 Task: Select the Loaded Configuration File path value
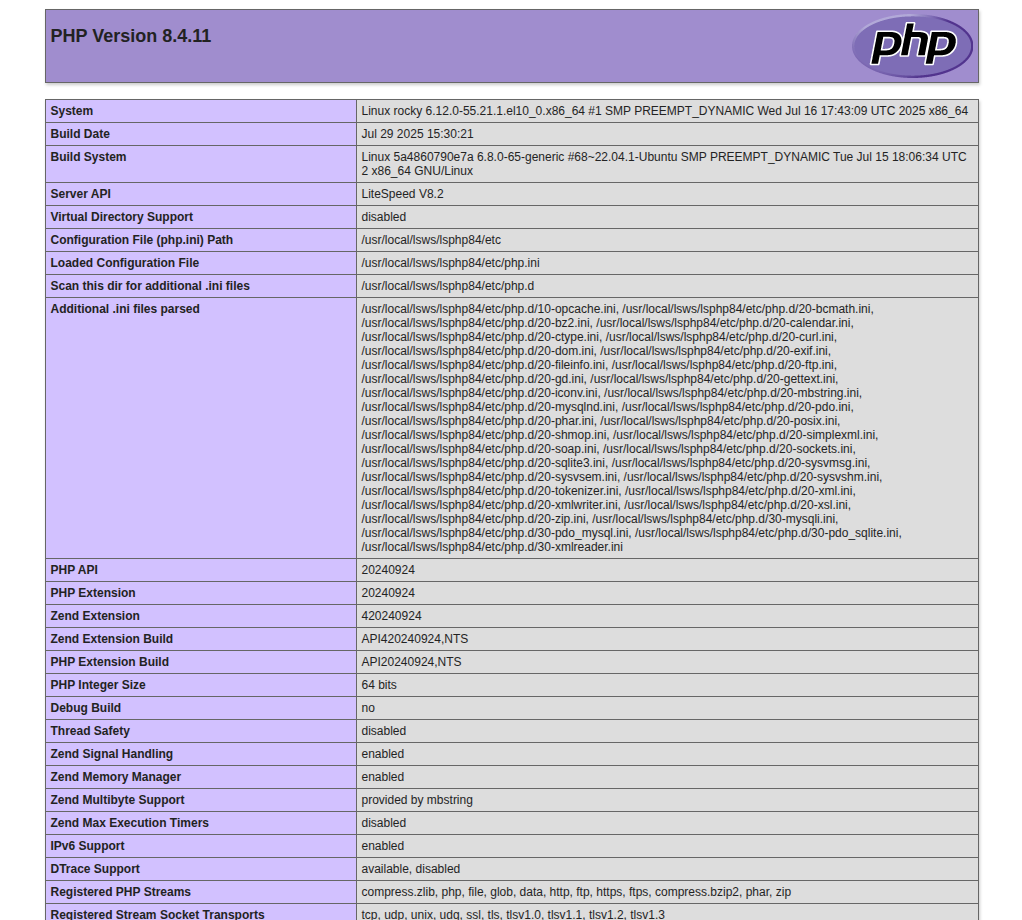tap(450, 263)
